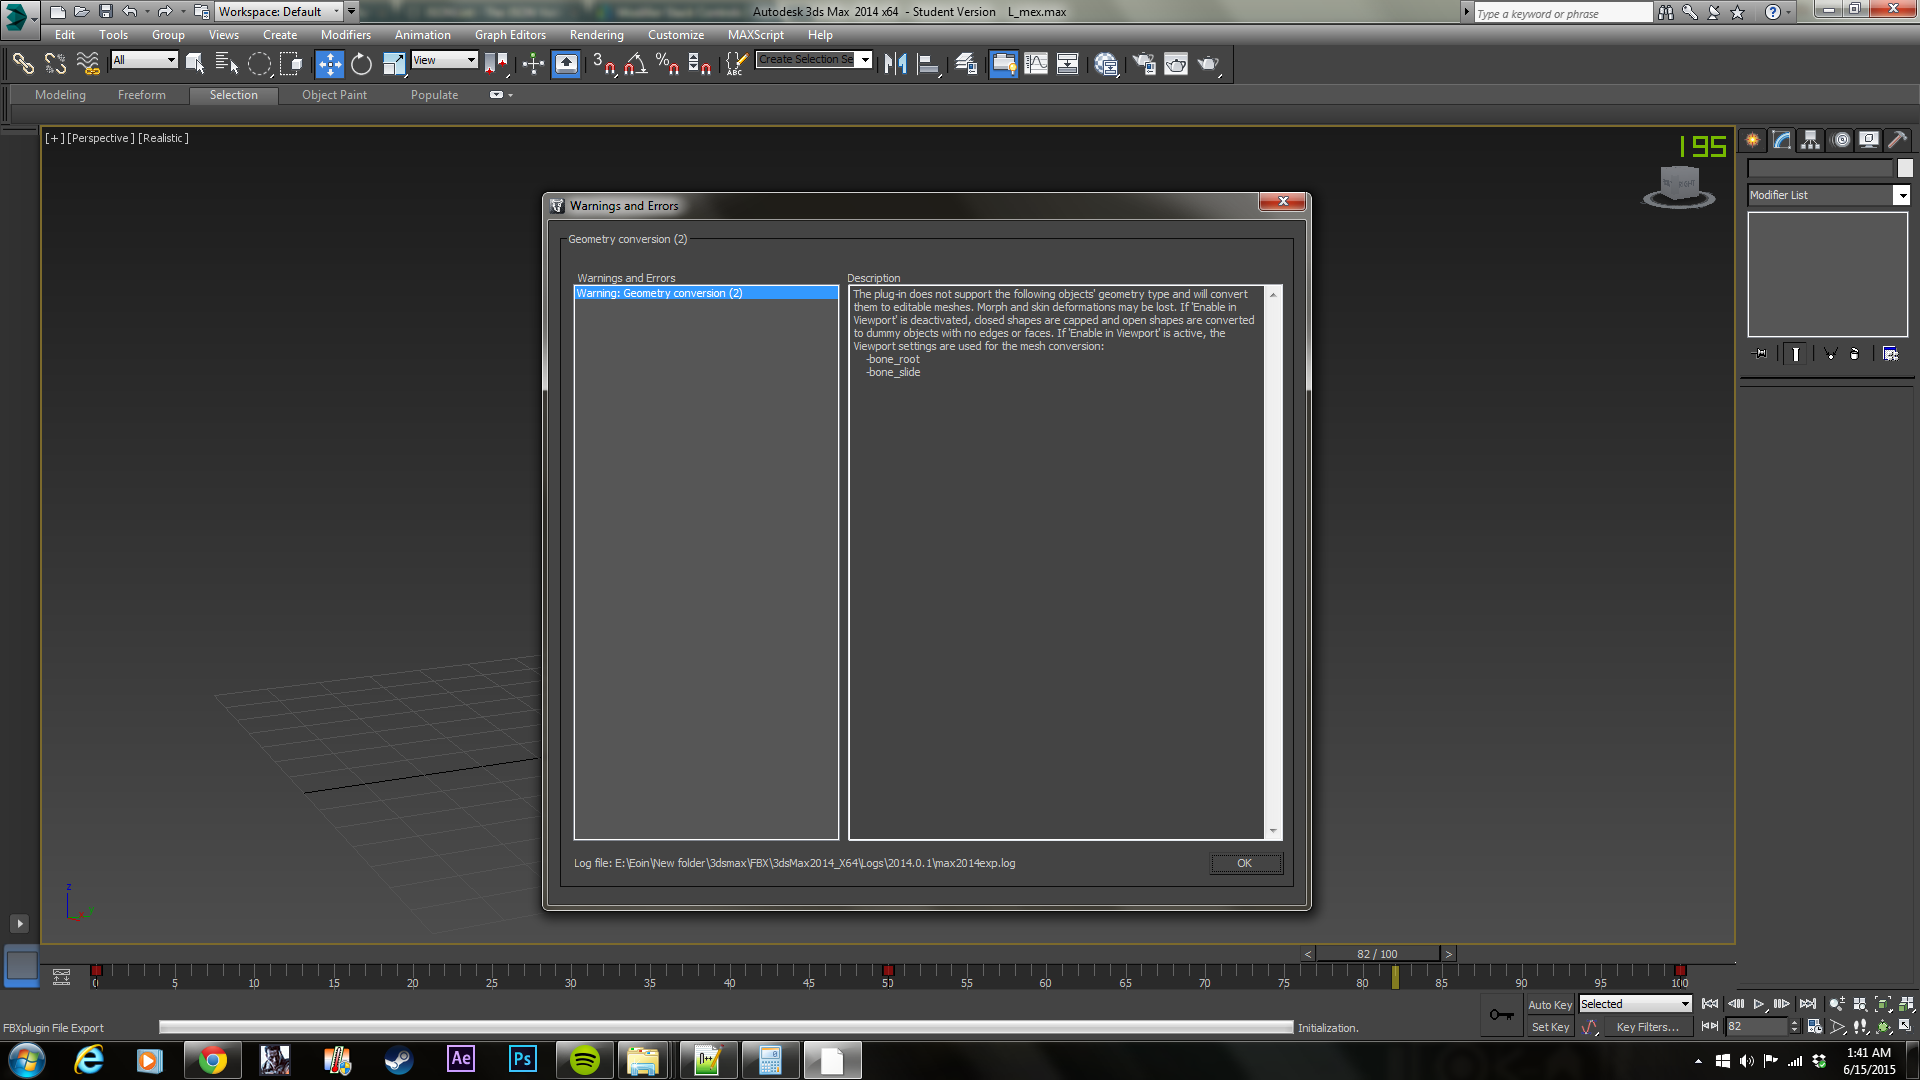The height and width of the screenshot is (1080, 1920).
Task: Activate Select and Scale tool
Action: (x=394, y=64)
